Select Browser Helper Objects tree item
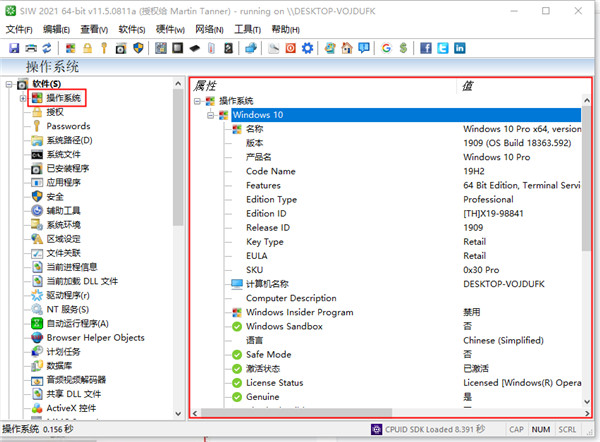Viewport: 600px width, 442px height. click(x=96, y=338)
